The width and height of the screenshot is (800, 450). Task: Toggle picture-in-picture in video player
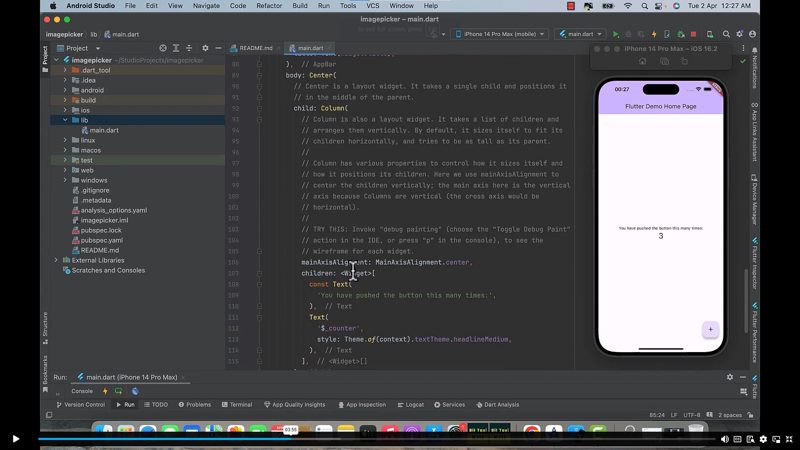776,439
